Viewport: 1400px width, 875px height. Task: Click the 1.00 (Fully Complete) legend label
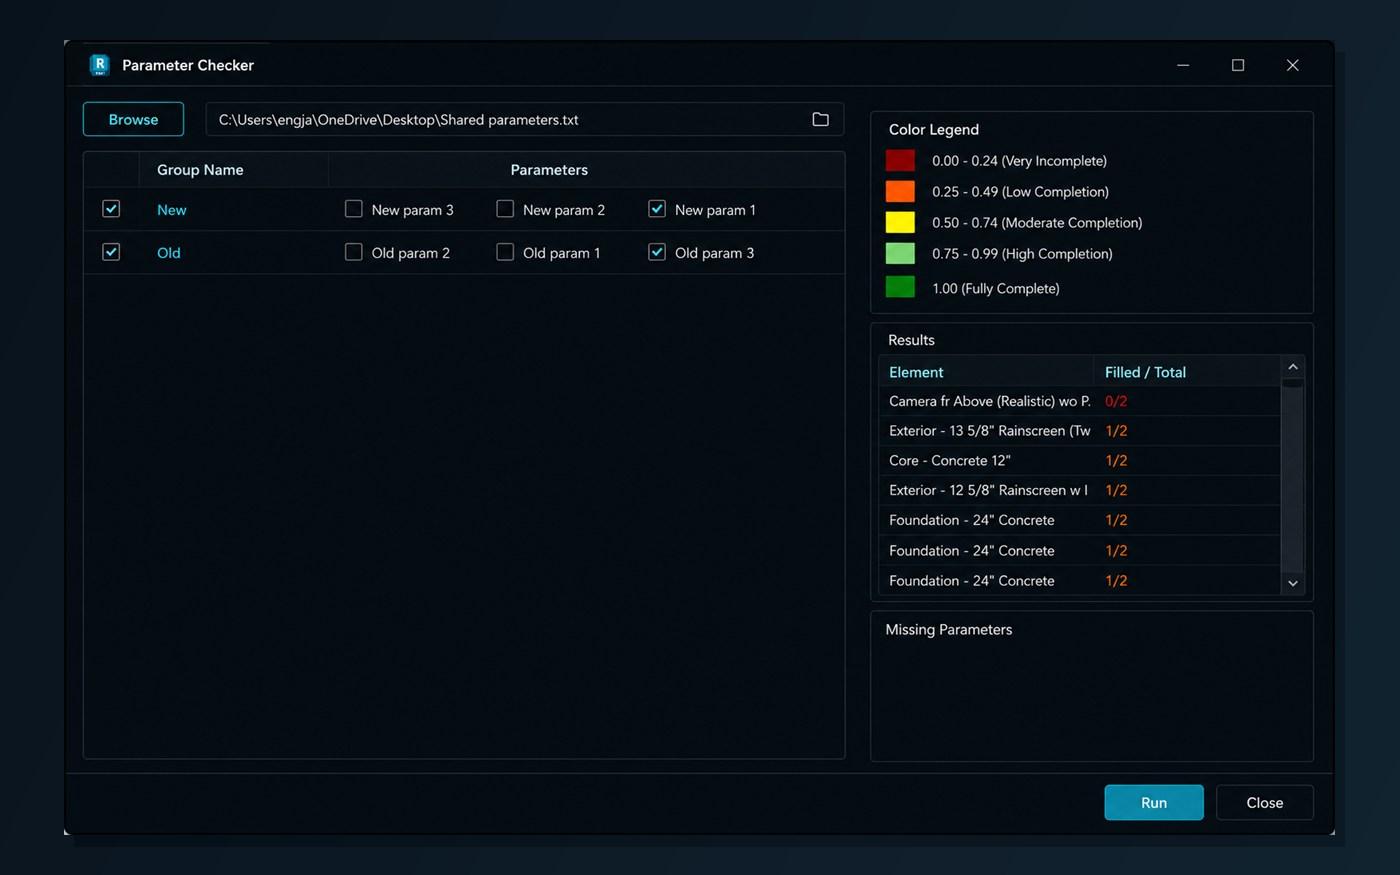click(996, 288)
